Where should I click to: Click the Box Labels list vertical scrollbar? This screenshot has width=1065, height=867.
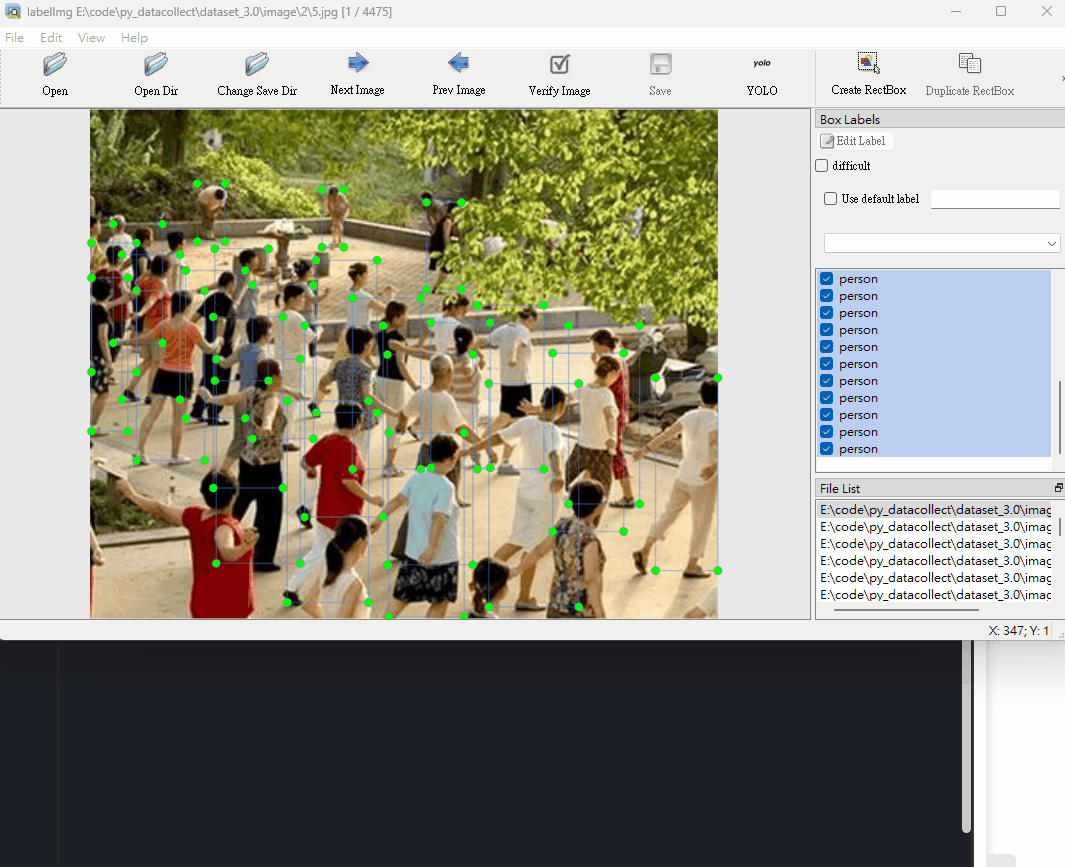(1059, 415)
